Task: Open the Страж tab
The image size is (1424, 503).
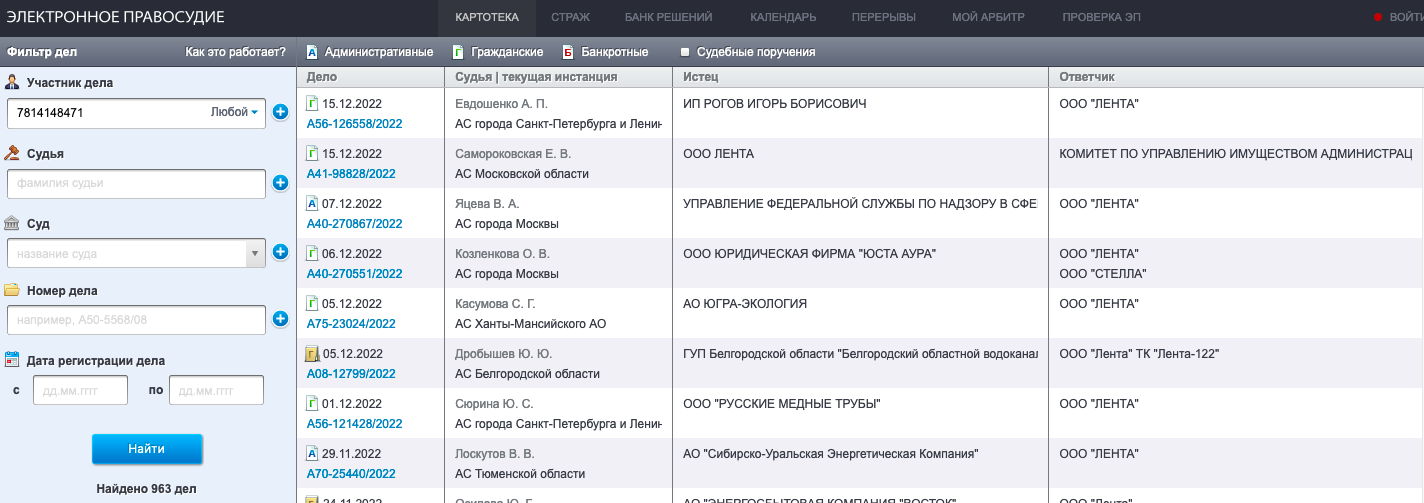Action: (570, 17)
